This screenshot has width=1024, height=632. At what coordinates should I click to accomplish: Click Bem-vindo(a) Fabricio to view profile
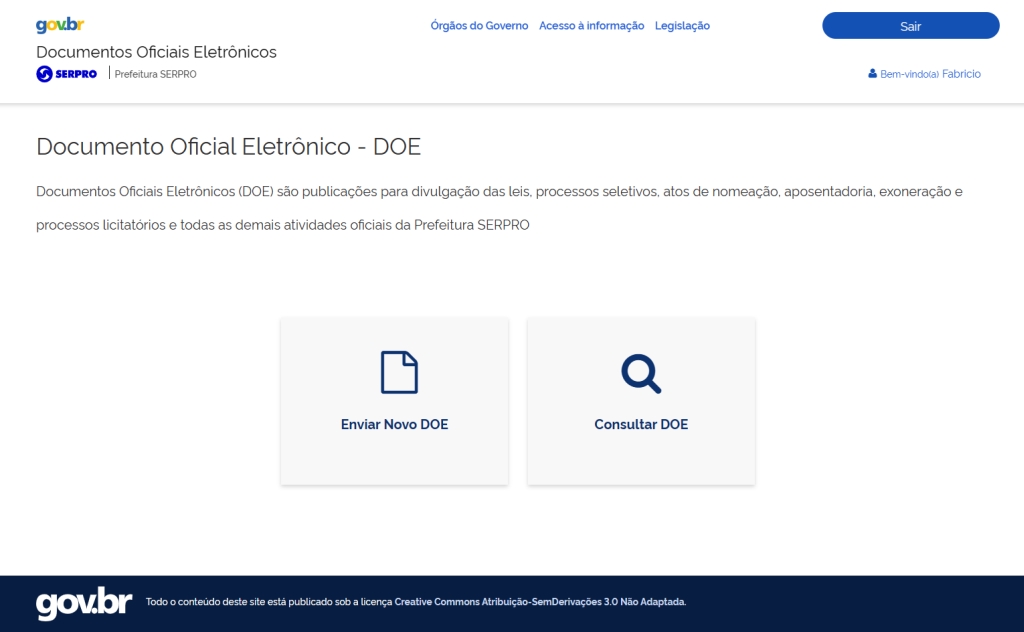[x=930, y=73]
